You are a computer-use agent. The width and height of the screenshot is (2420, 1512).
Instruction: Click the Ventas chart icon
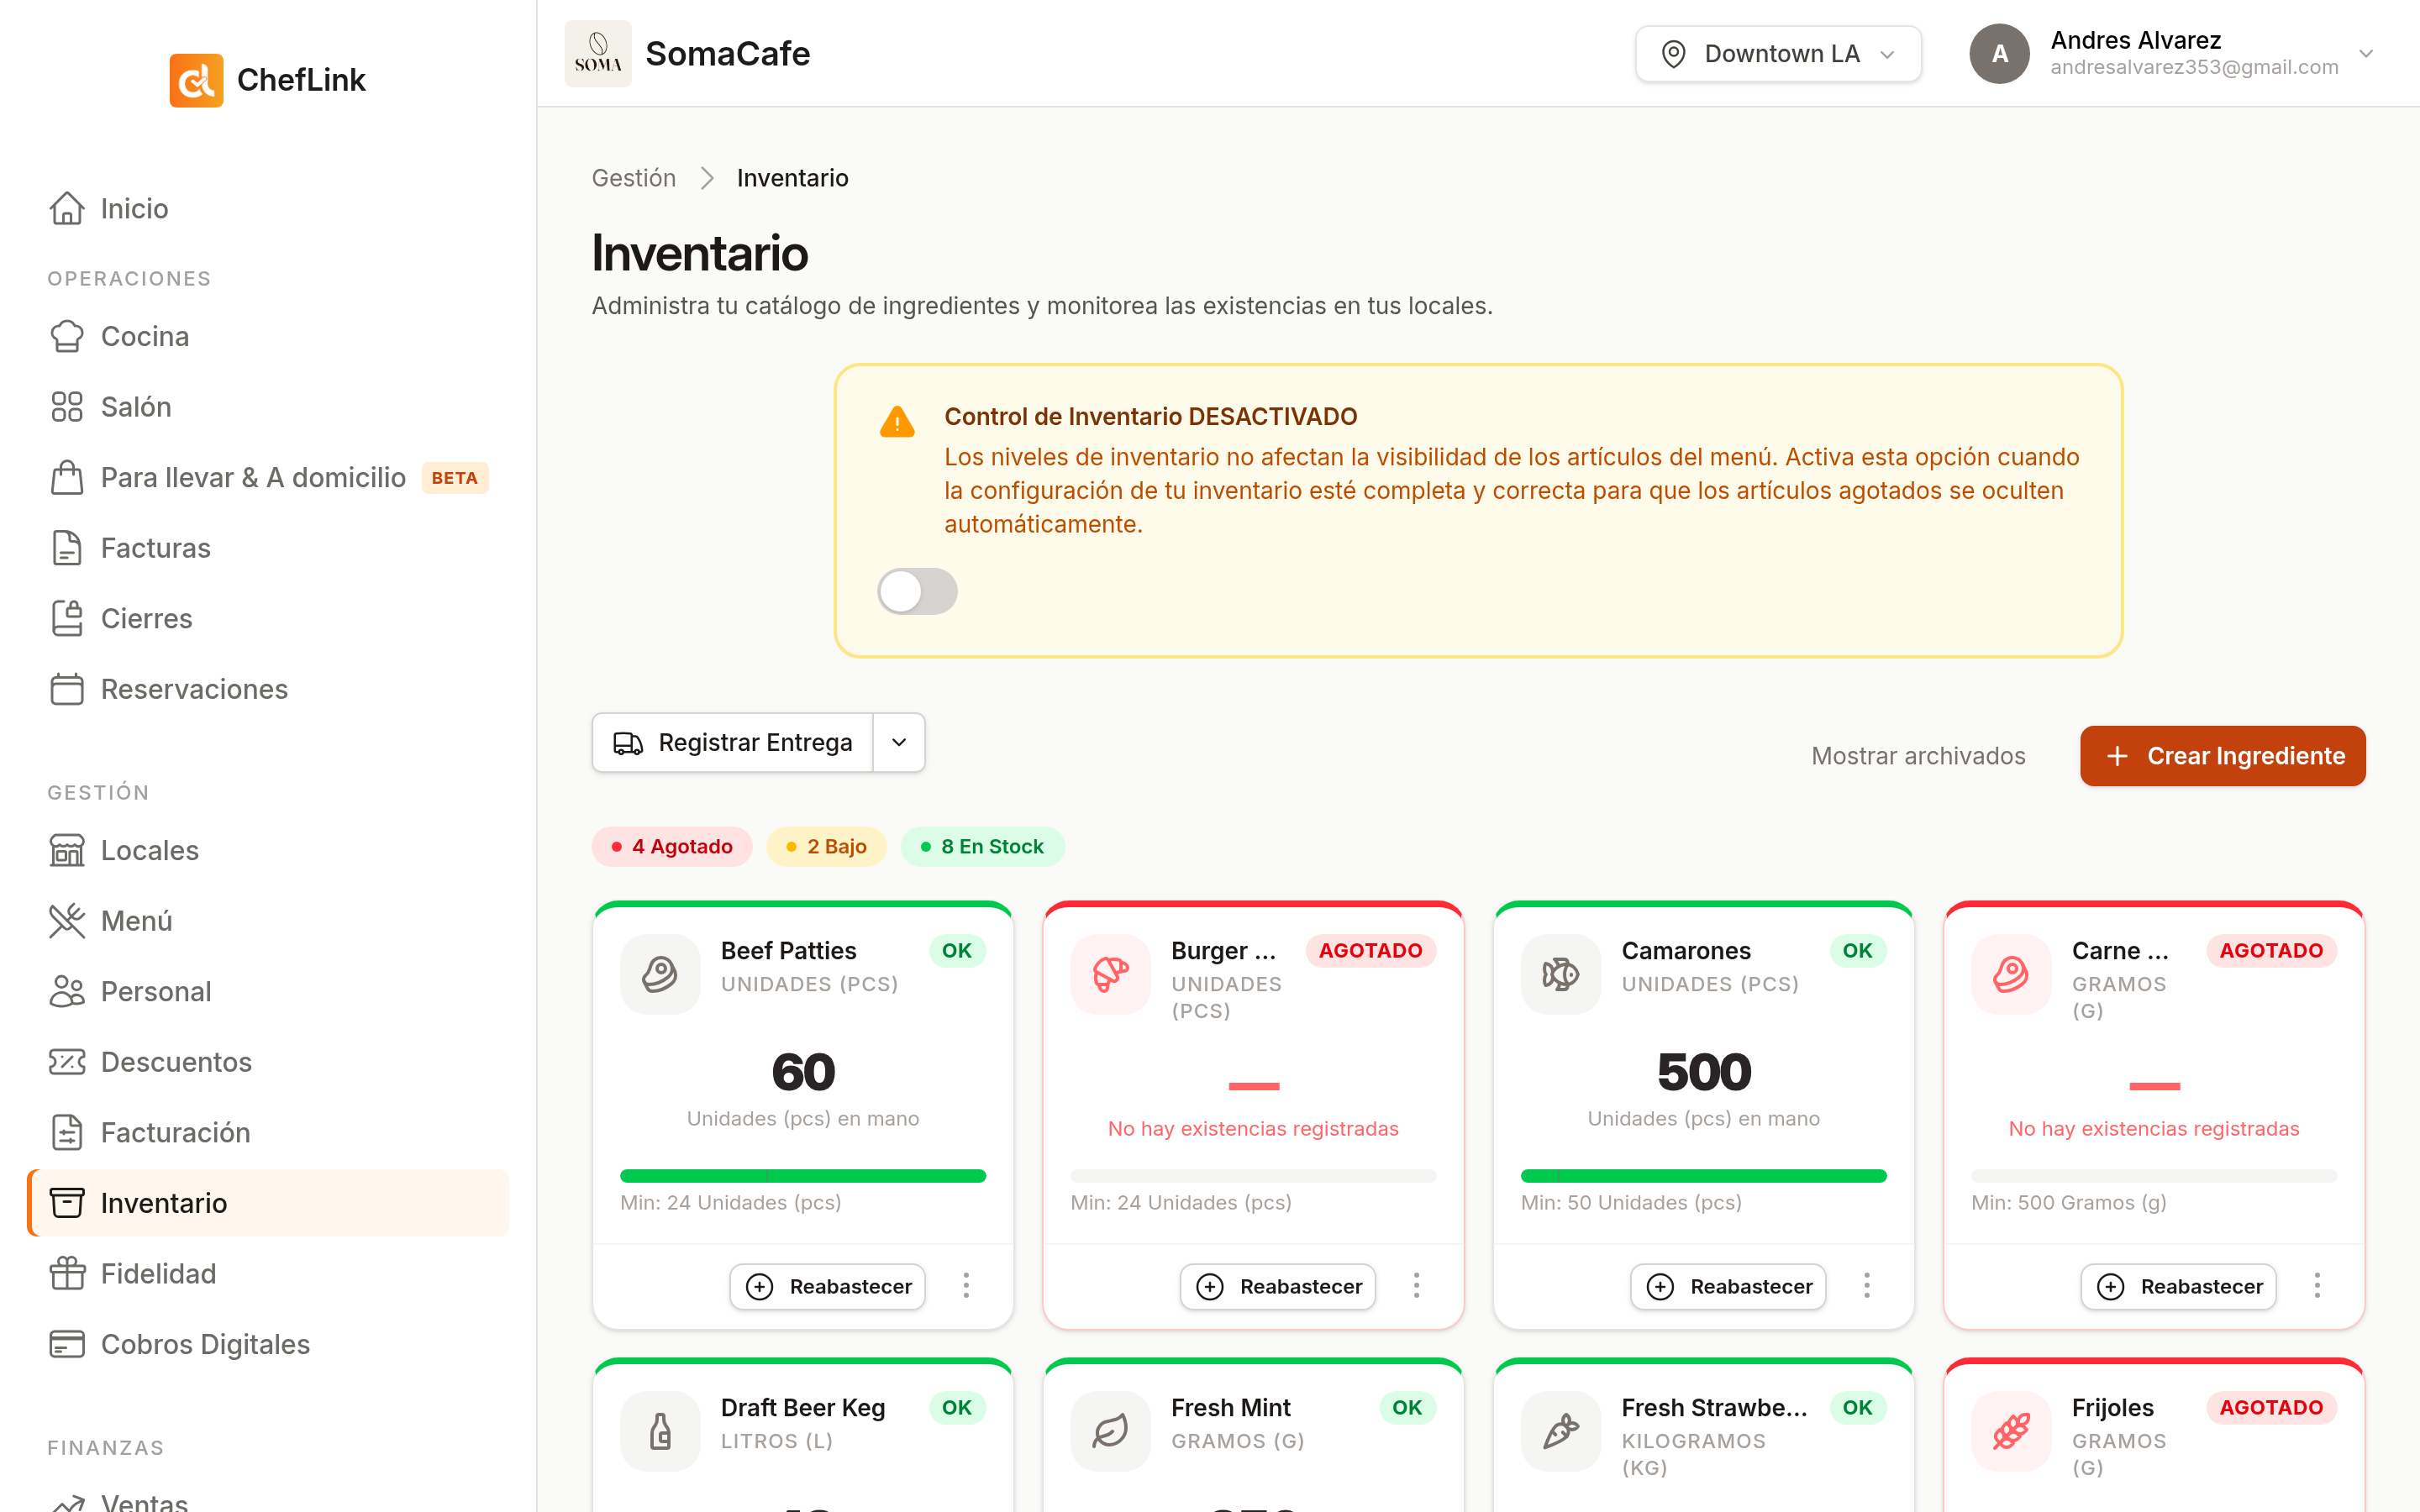[67, 1502]
